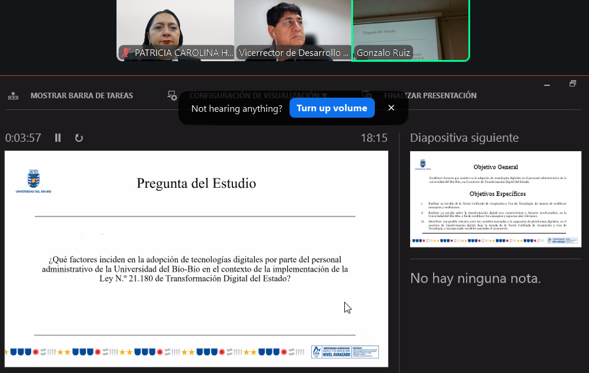Click the muted microphone icon on Patricia
The image size is (589, 373).
[x=125, y=53]
